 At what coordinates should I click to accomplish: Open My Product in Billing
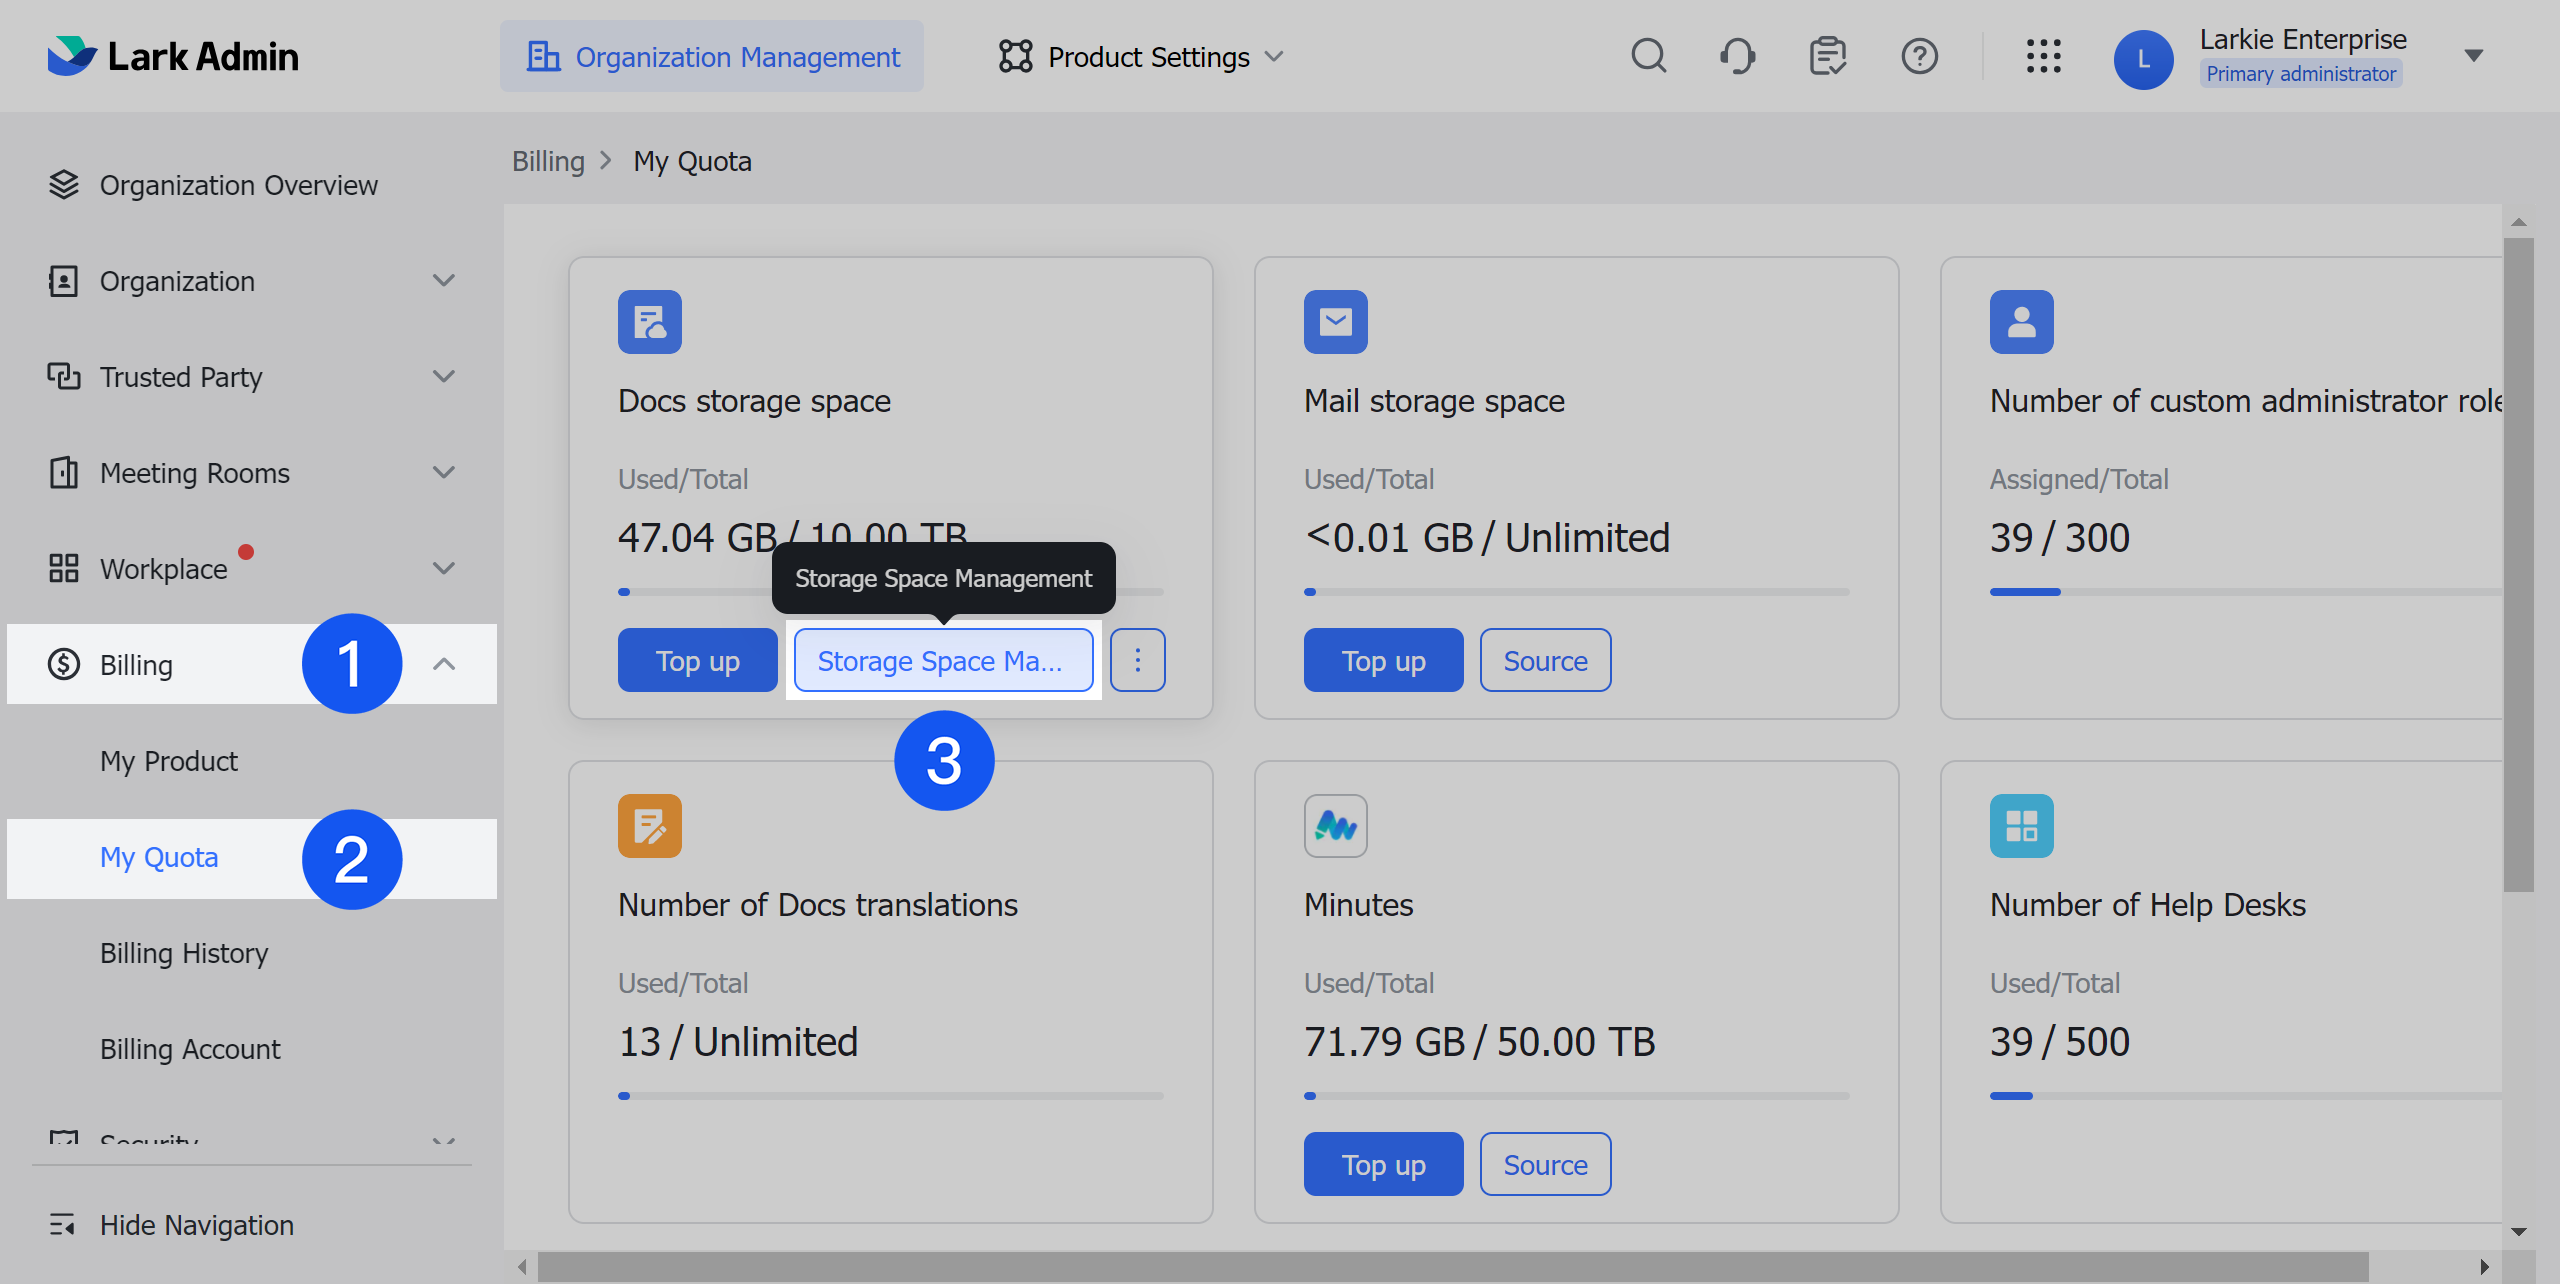[169, 761]
